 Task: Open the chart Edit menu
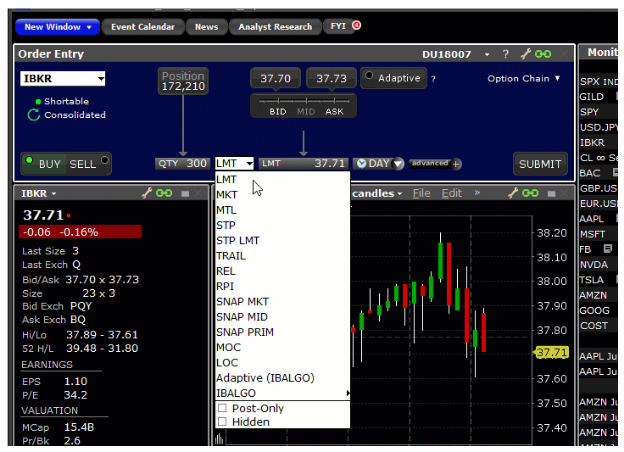tap(452, 193)
